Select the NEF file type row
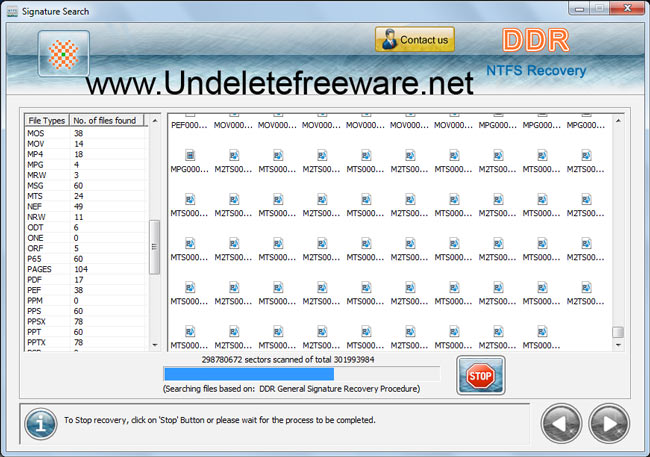 tap(86, 207)
